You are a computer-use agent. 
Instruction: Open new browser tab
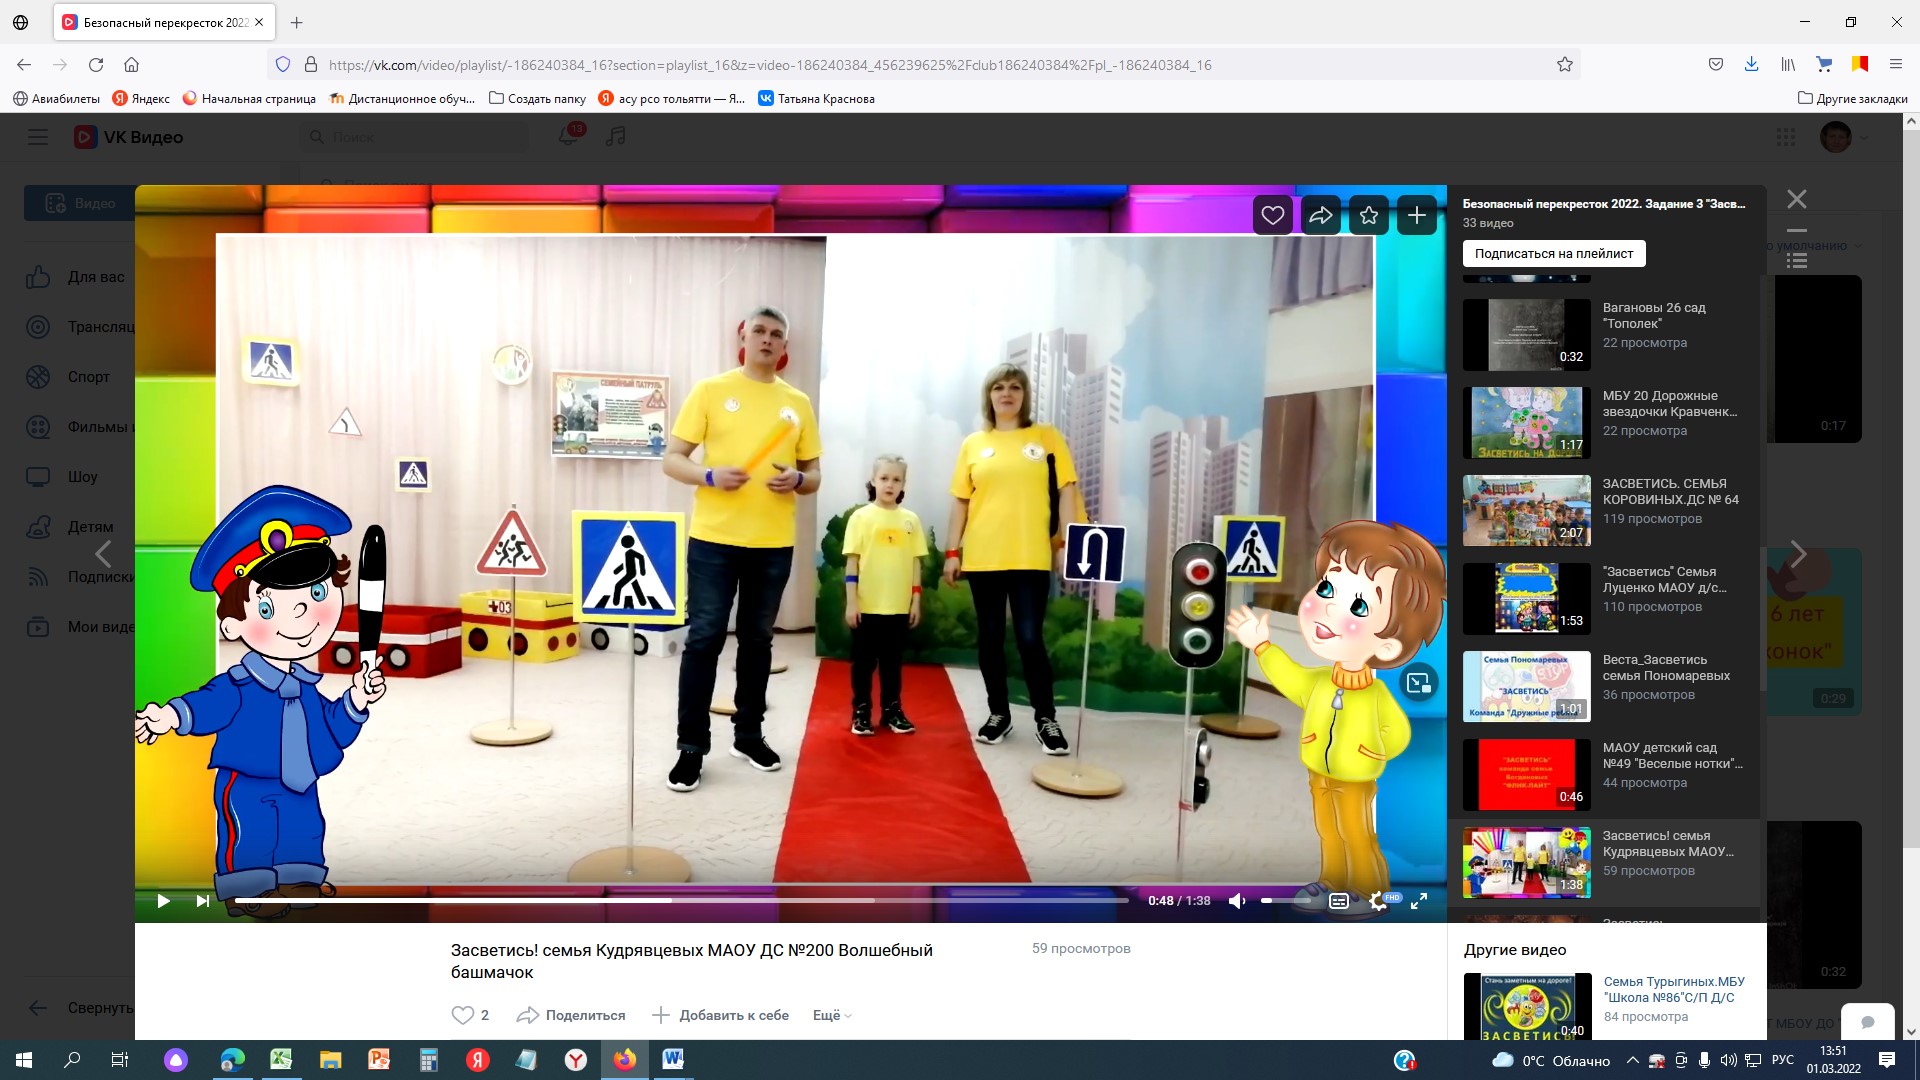click(x=297, y=22)
